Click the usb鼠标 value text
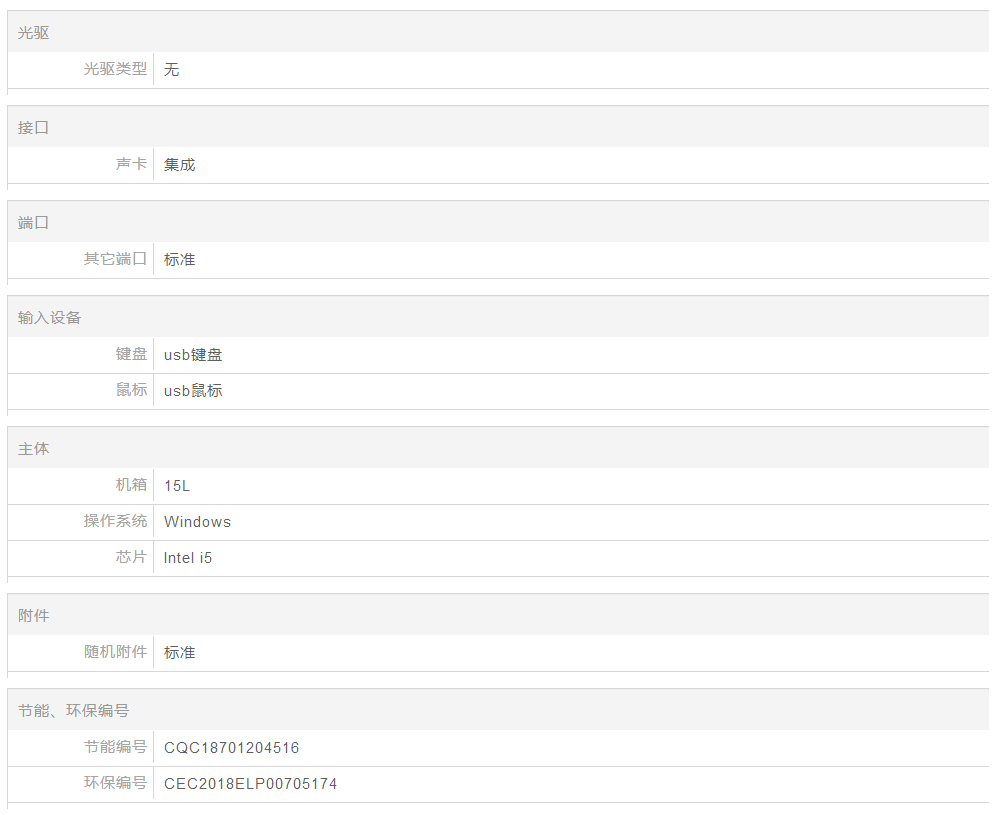The image size is (996, 815). point(193,391)
